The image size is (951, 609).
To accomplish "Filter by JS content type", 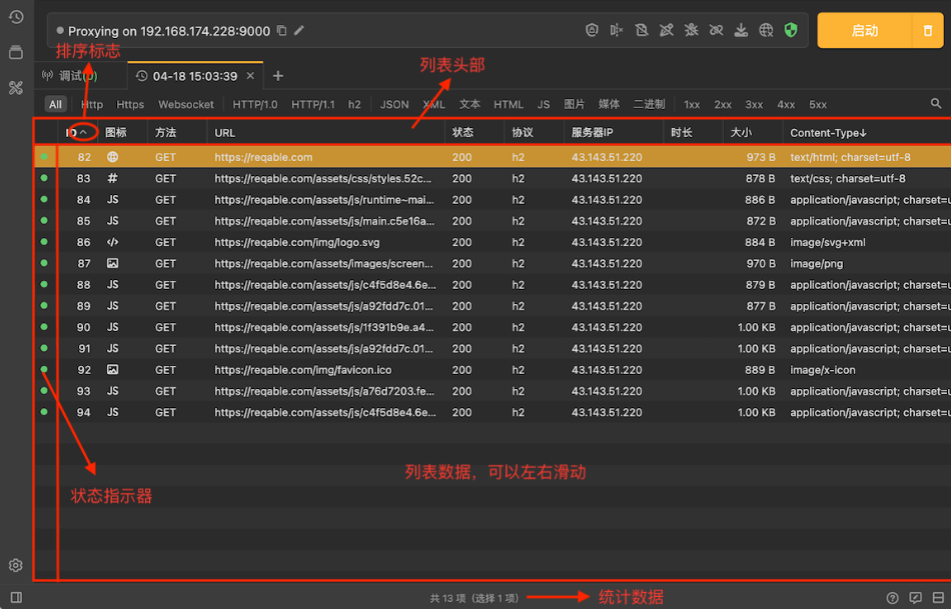I will click(543, 104).
